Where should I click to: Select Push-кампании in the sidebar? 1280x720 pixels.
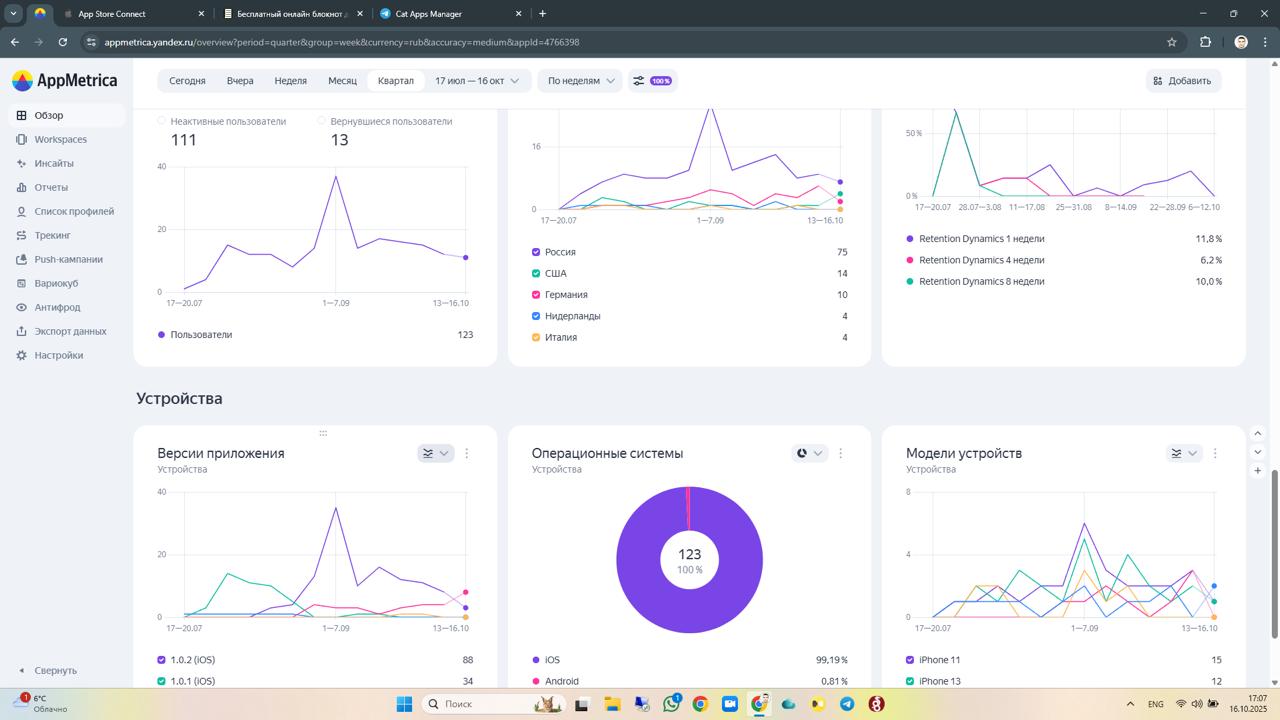point(66,259)
